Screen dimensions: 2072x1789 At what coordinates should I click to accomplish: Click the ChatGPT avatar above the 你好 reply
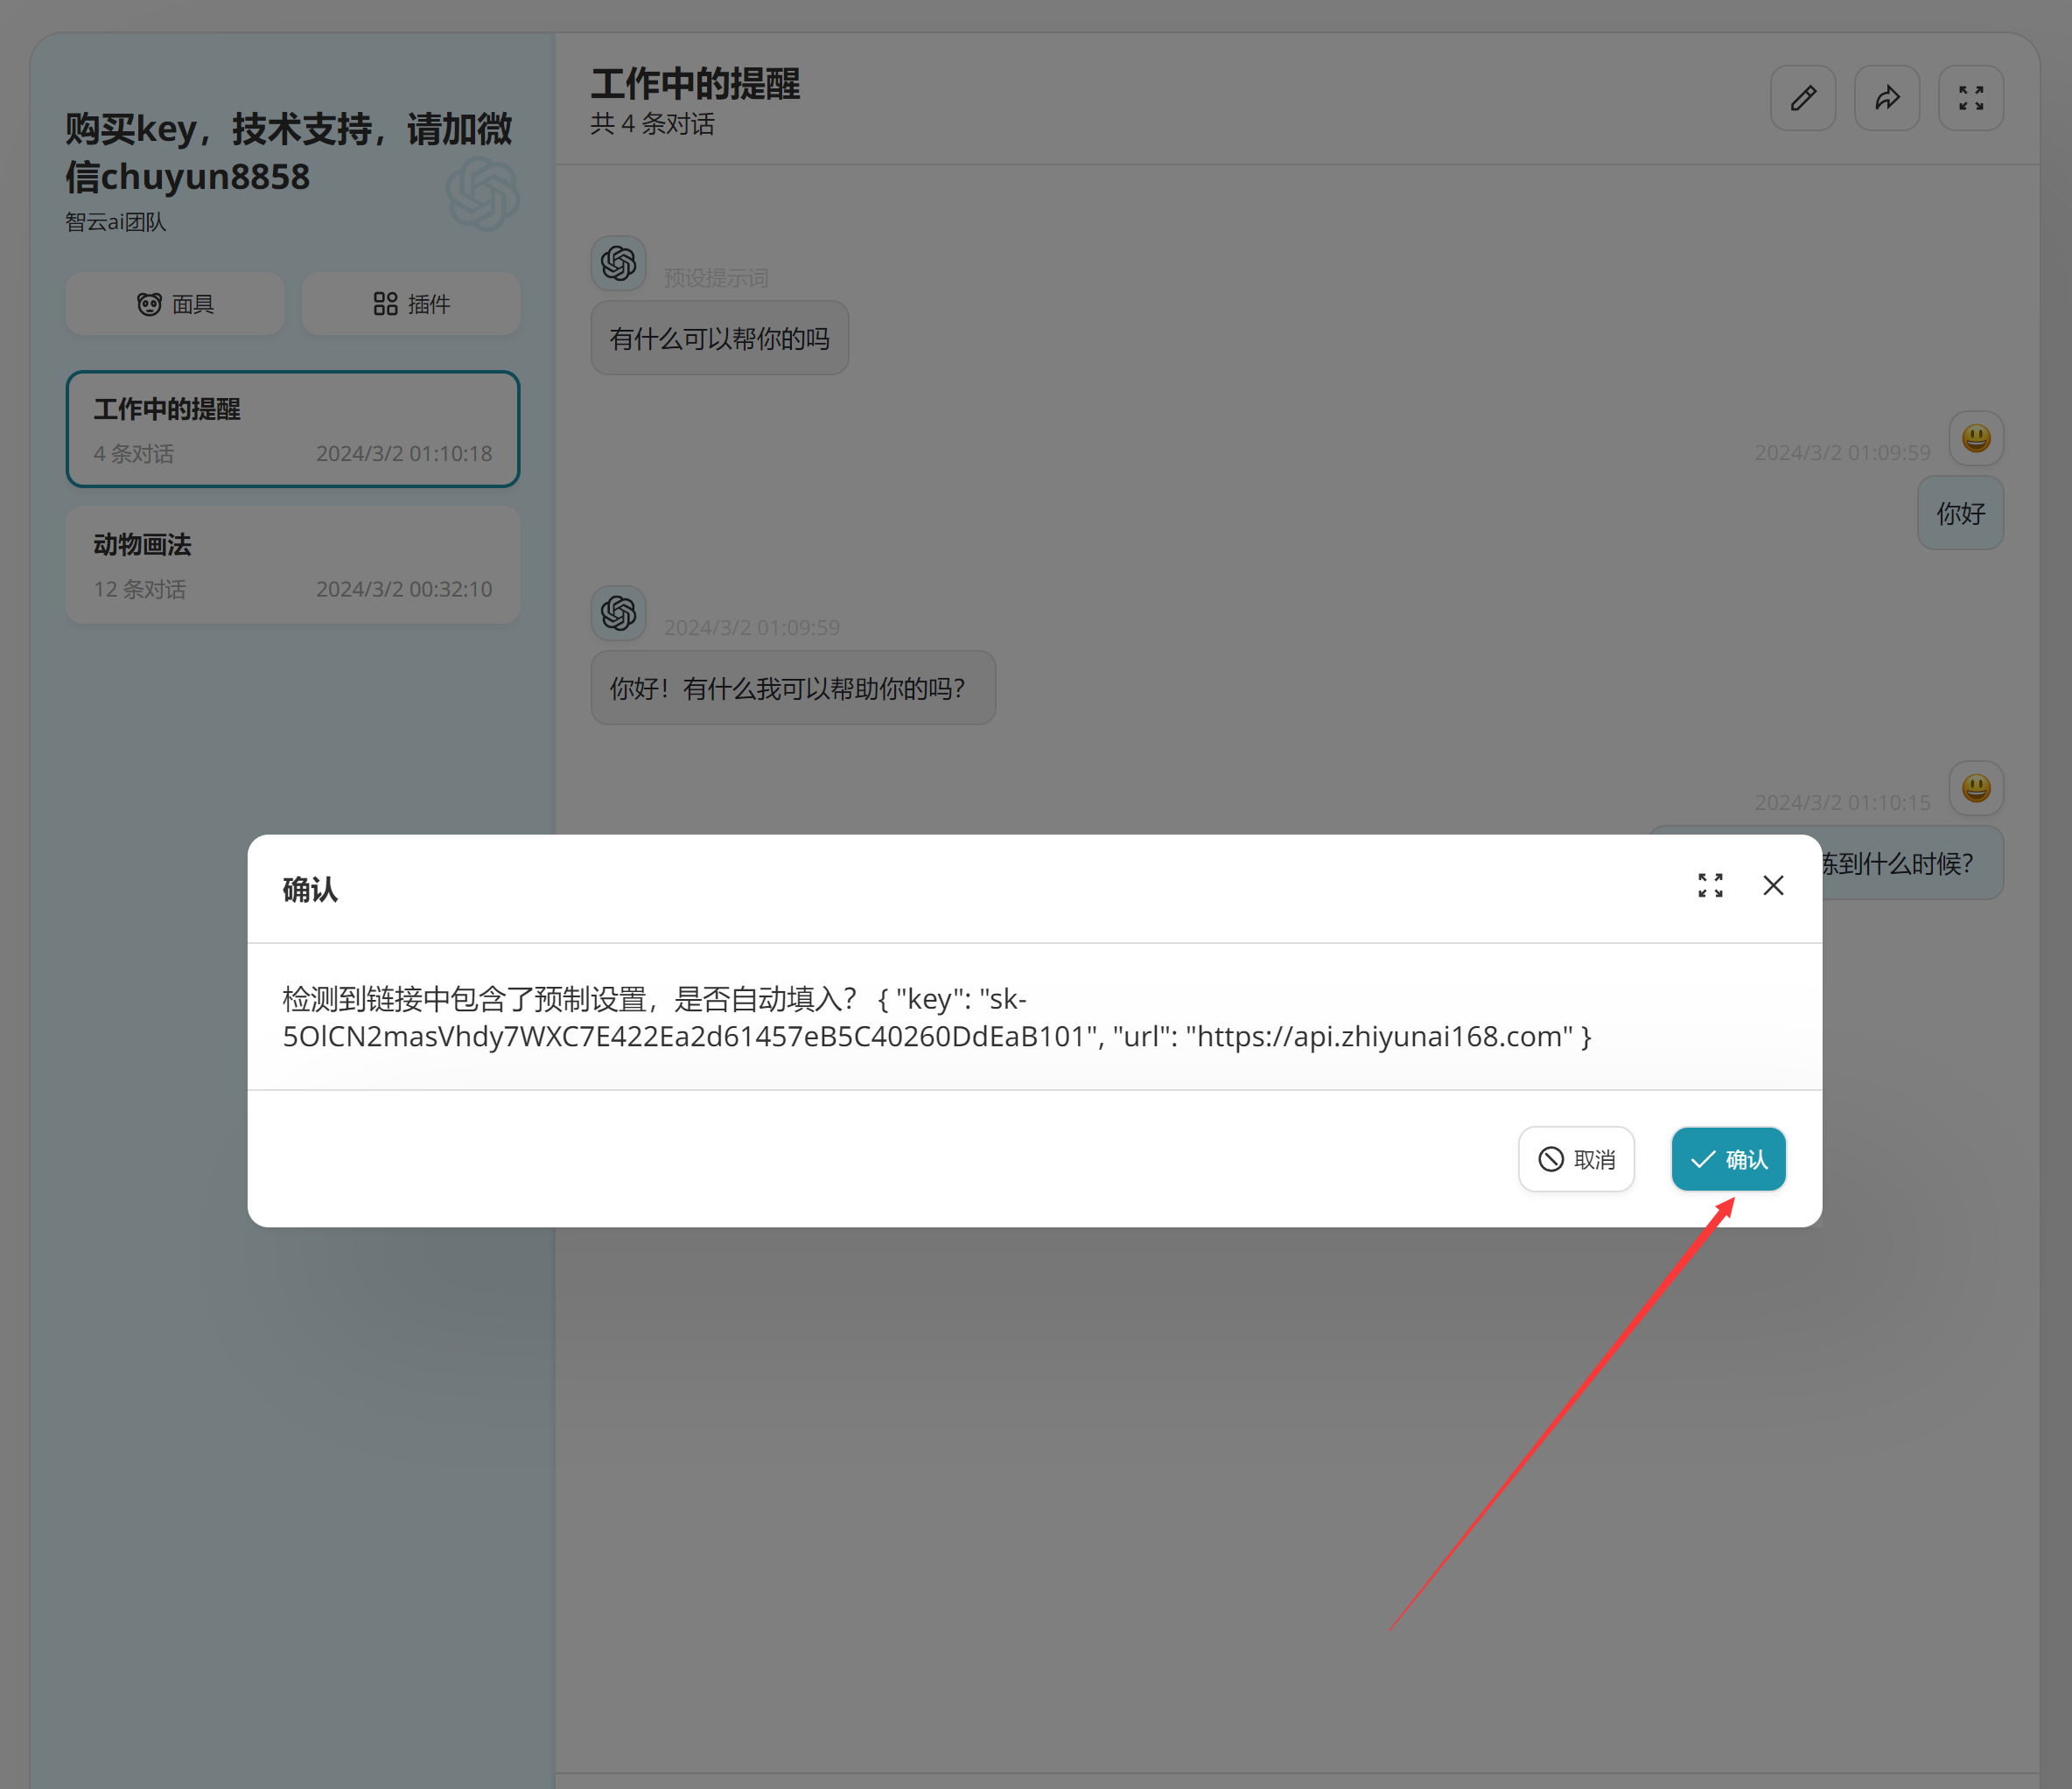pos(618,612)
